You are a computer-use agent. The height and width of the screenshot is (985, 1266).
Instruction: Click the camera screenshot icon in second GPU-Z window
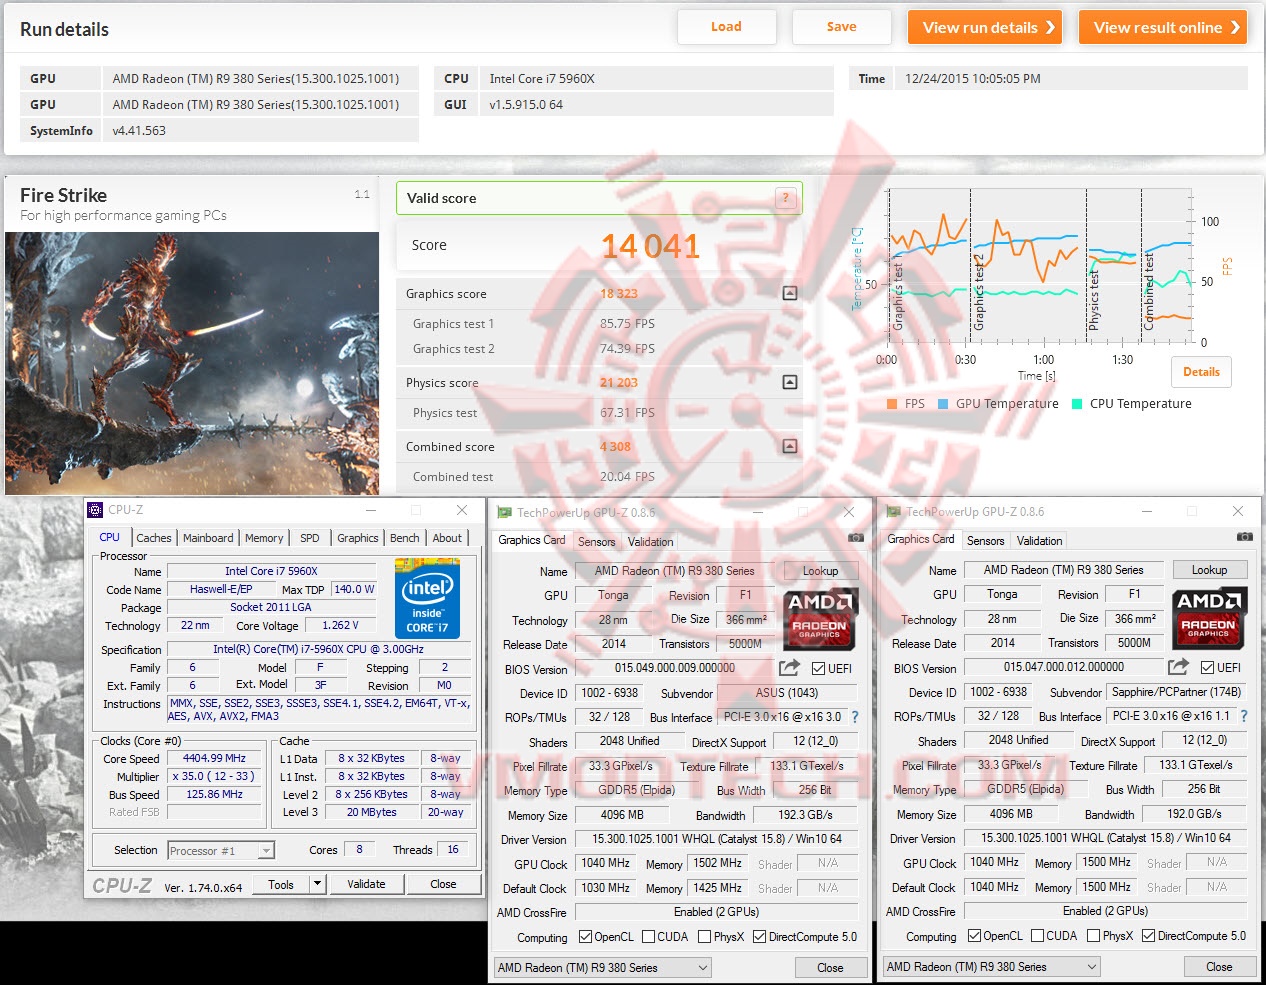1244,537
